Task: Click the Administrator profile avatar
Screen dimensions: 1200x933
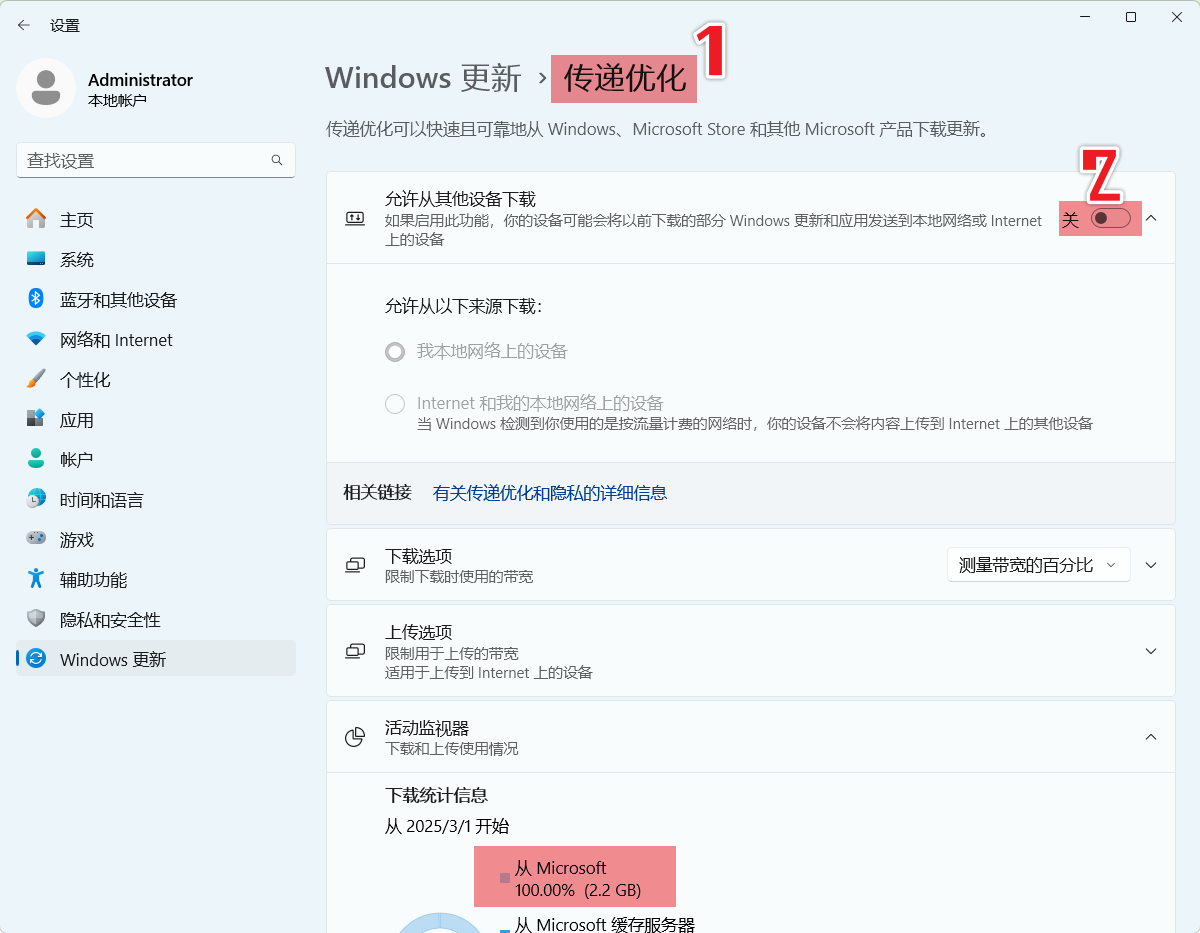Action: (x=46, y=88)
